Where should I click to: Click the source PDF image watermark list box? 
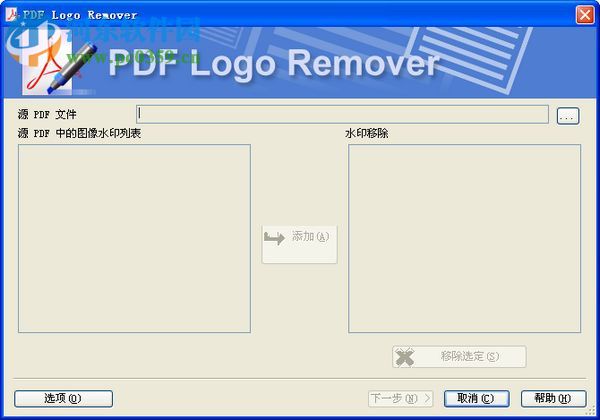point(134,238)
